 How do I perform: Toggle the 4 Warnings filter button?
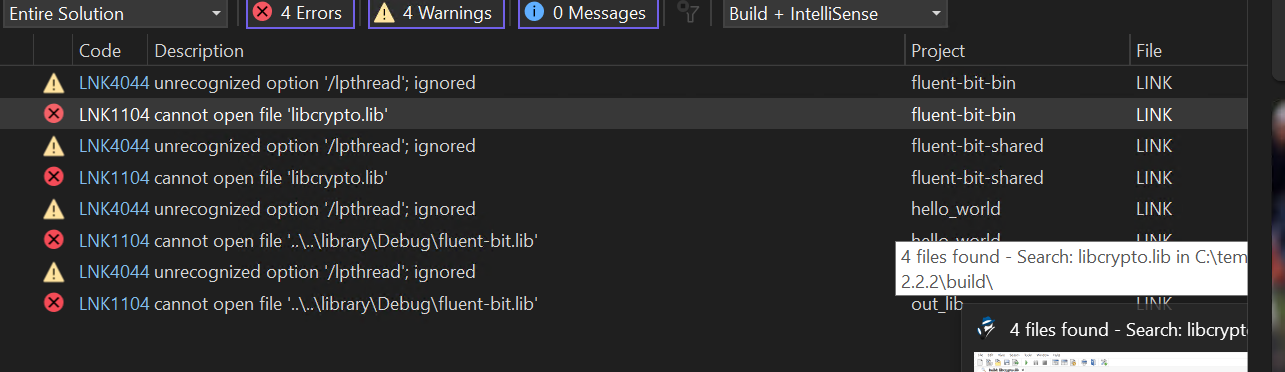(436, 13)
